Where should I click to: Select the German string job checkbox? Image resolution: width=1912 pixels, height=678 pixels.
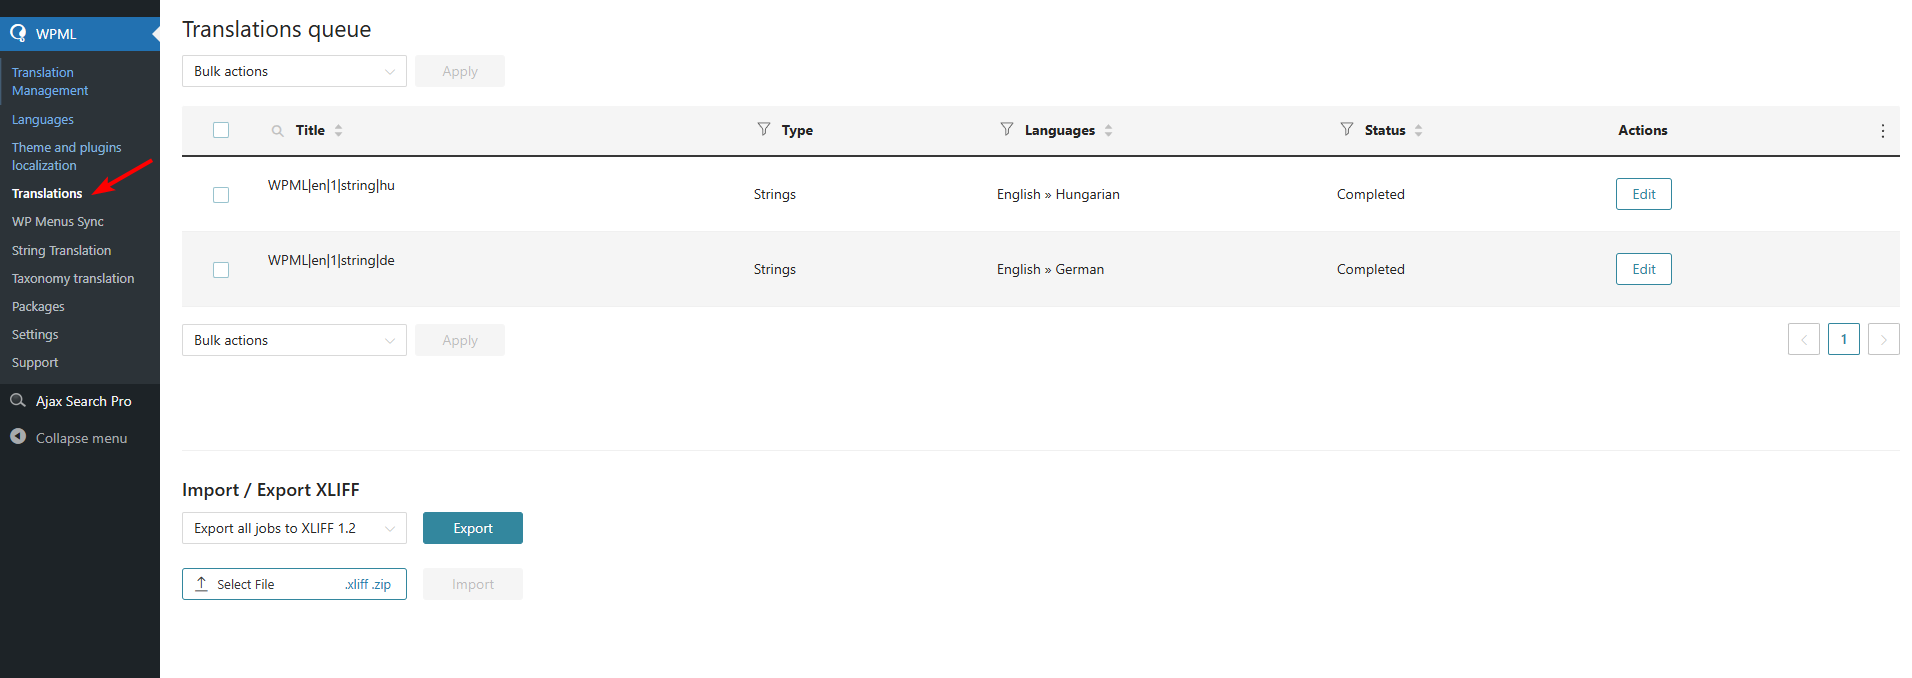(221, 270)
